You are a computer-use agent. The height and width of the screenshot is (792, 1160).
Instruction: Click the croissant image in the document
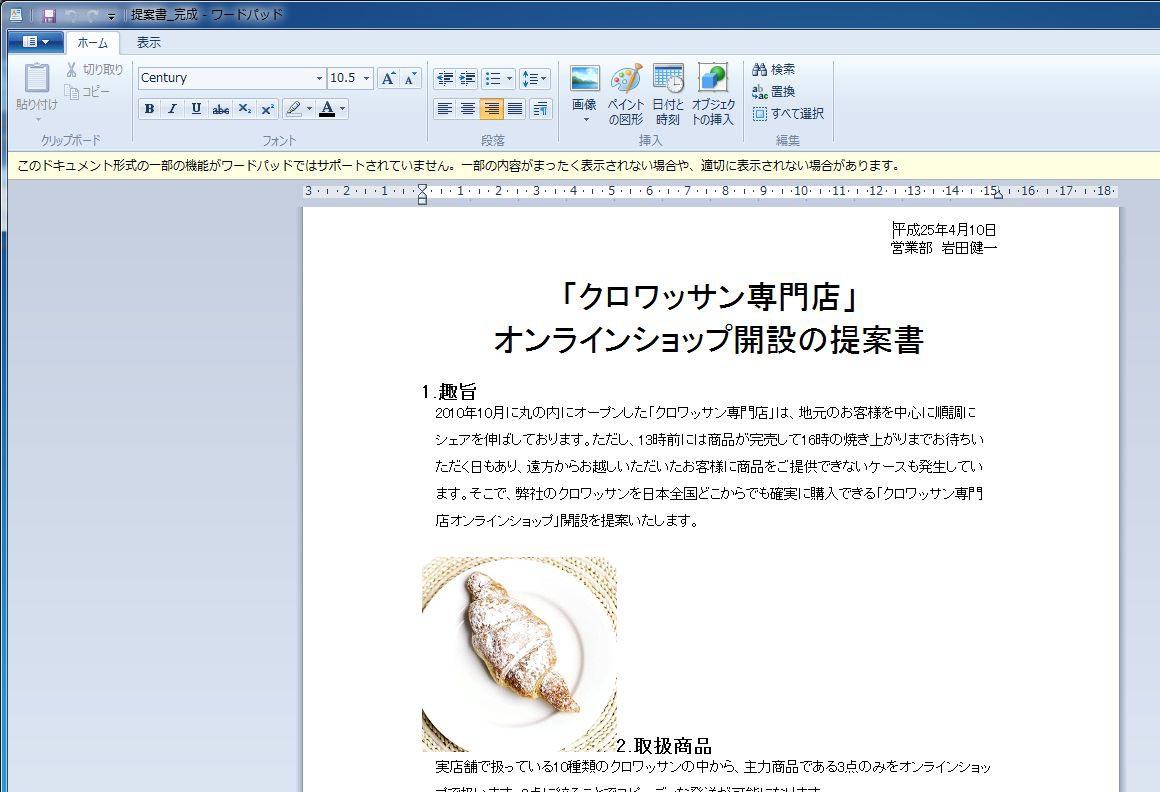[x=519, y=654]
